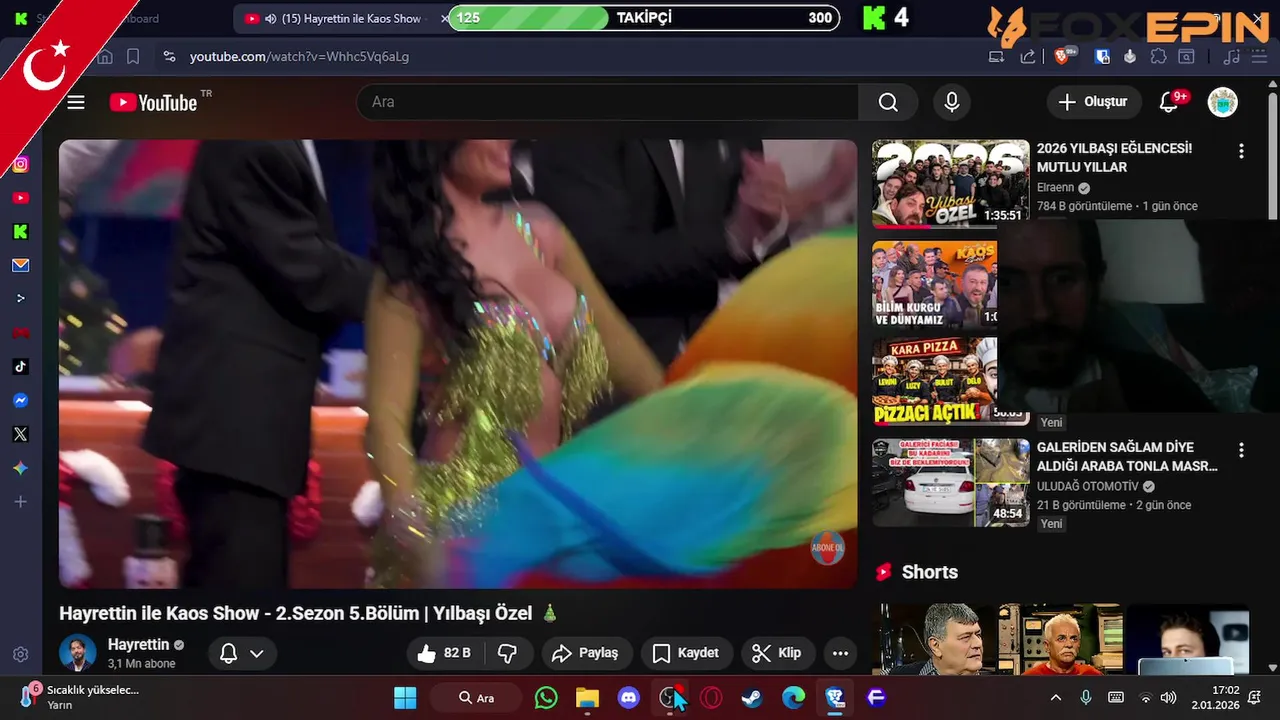Toggle the channel notification bell for Hayrettin
This screenshot has height=720, width=1280.
[229, 653]
